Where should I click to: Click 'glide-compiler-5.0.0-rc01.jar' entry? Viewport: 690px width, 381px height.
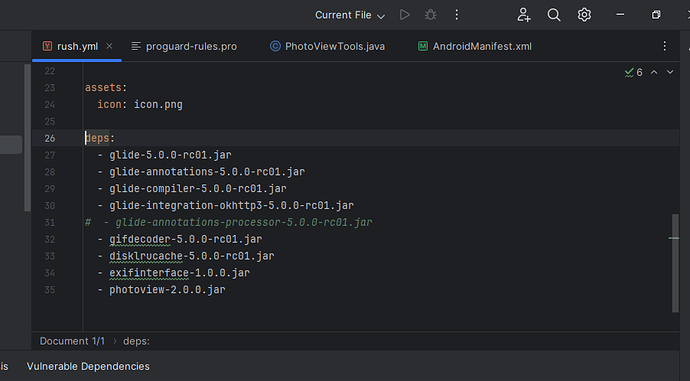pyautogui.click(x=198, y=188)
